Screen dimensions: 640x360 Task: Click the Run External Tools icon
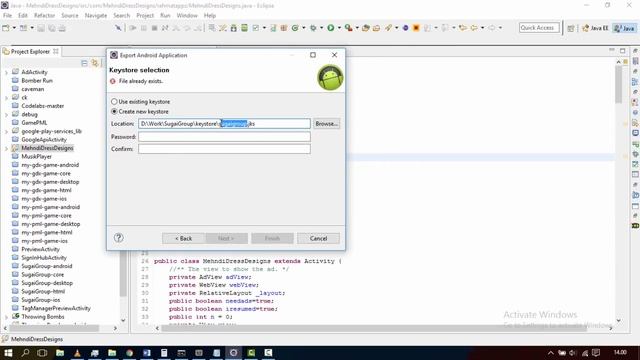point(348,28)
